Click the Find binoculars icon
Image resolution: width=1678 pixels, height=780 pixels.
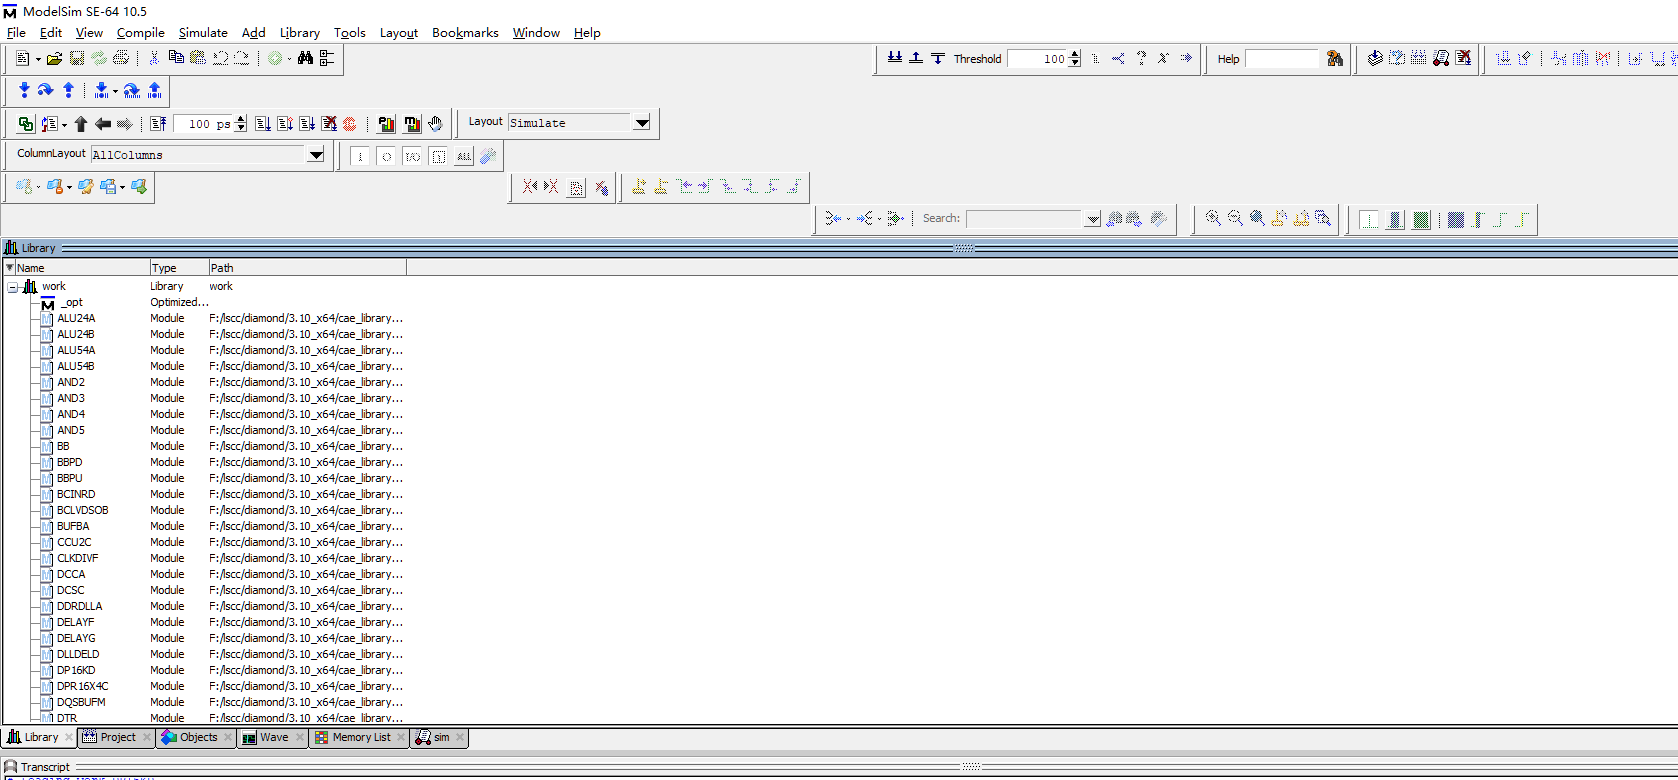(x=305, y=59)
